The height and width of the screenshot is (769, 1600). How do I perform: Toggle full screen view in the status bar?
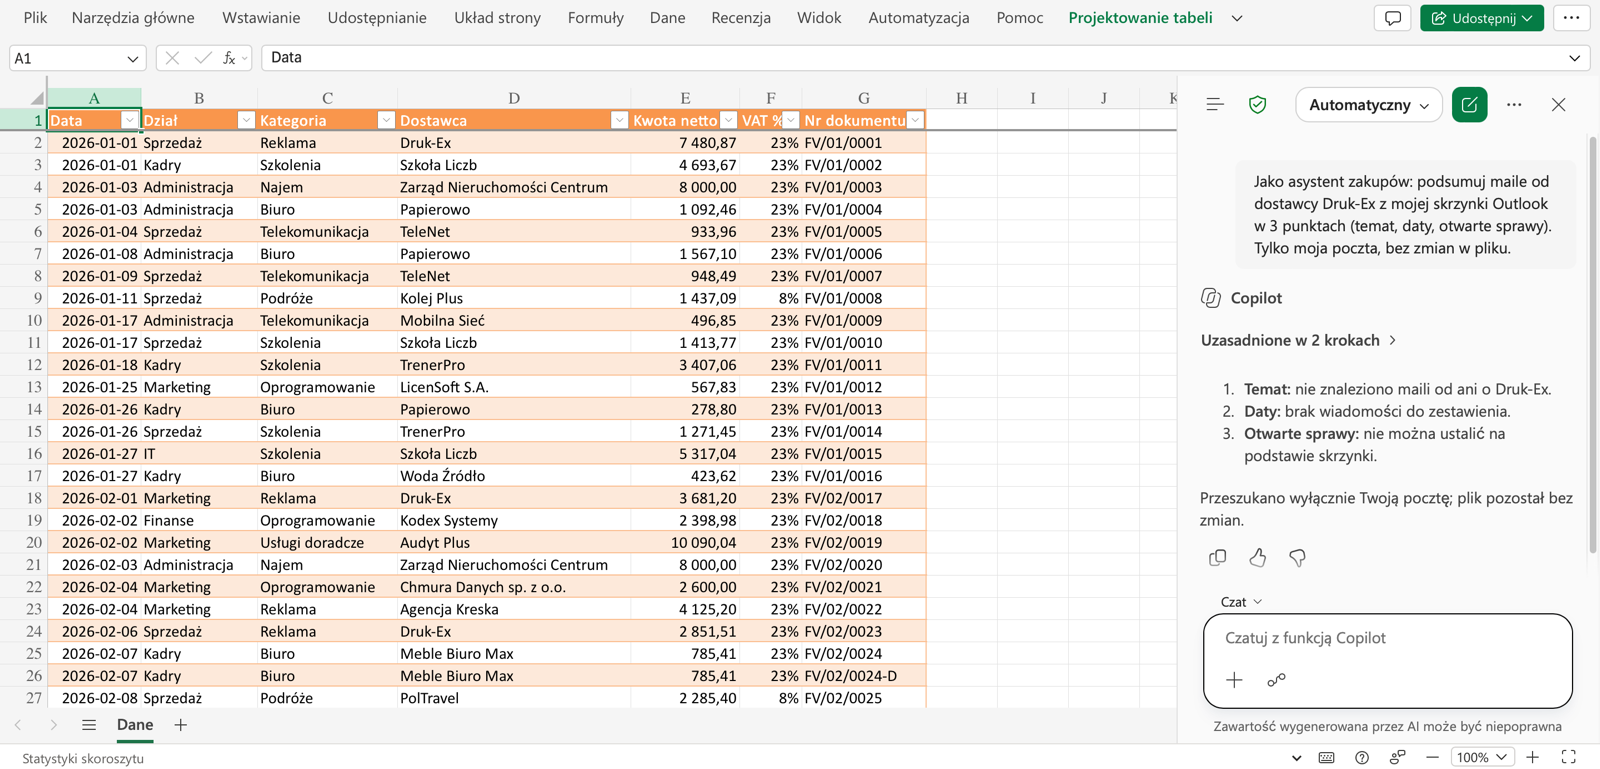tap(1568, 758)
